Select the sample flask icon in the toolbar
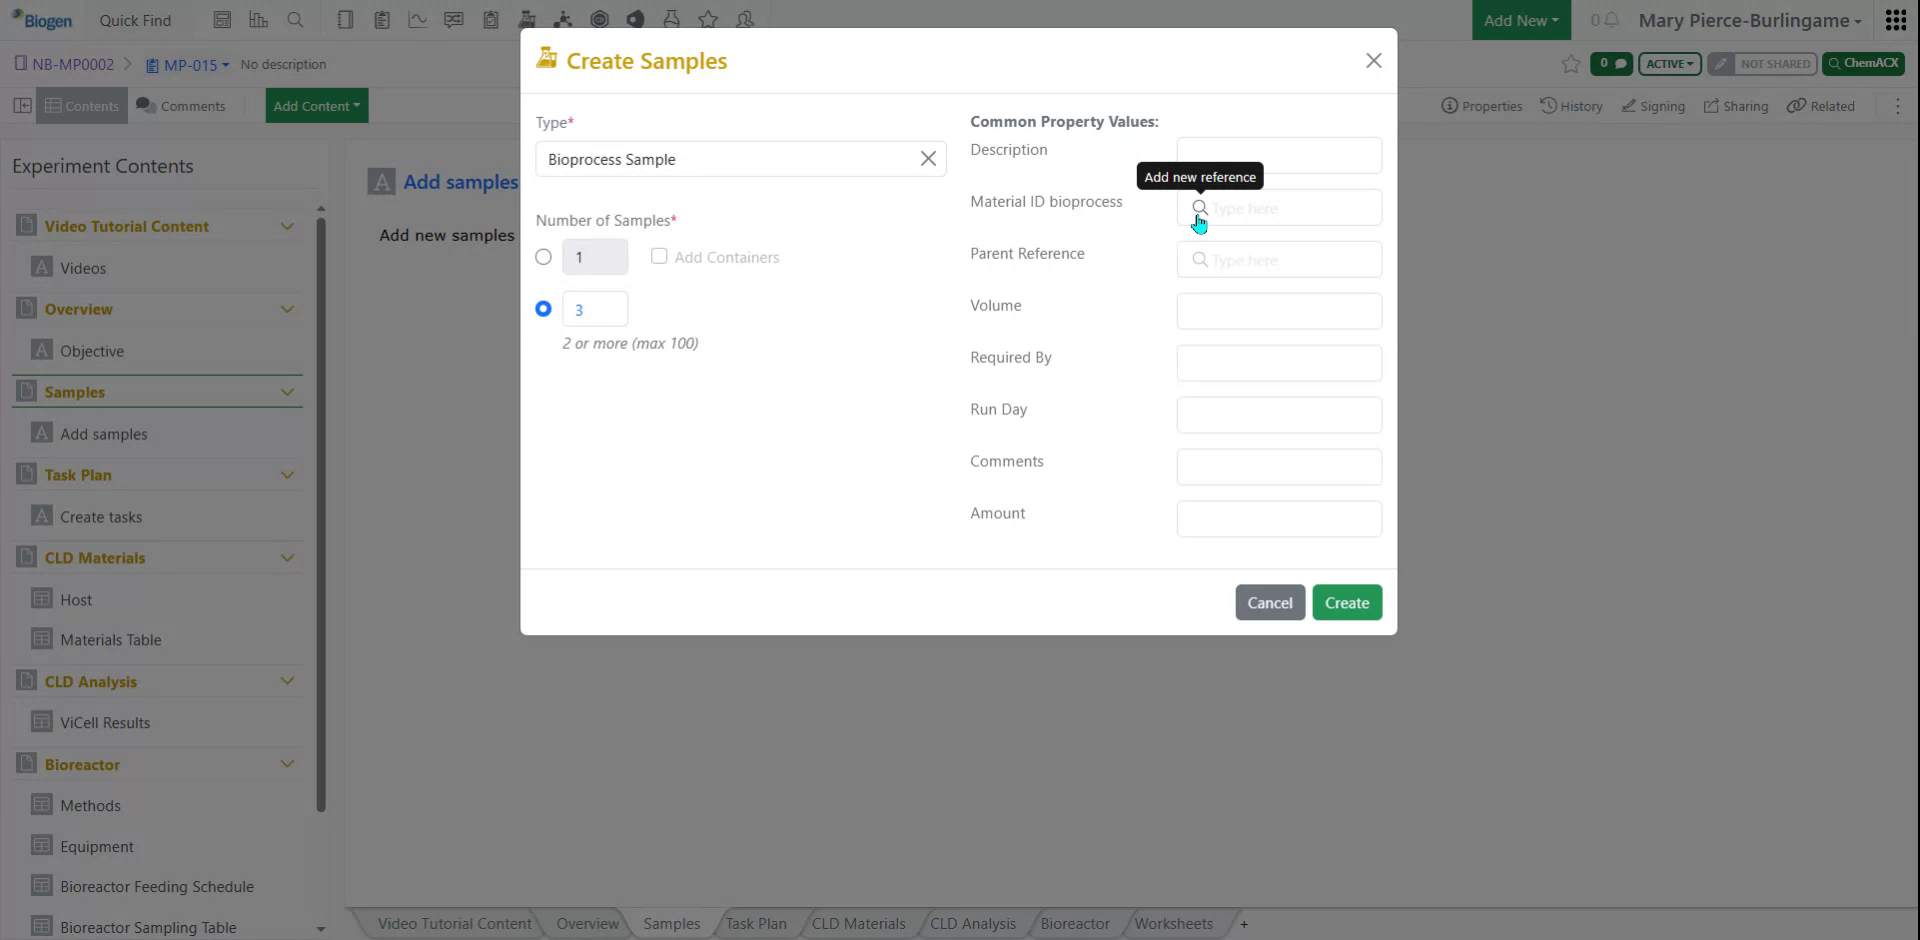 coord(527,19)
